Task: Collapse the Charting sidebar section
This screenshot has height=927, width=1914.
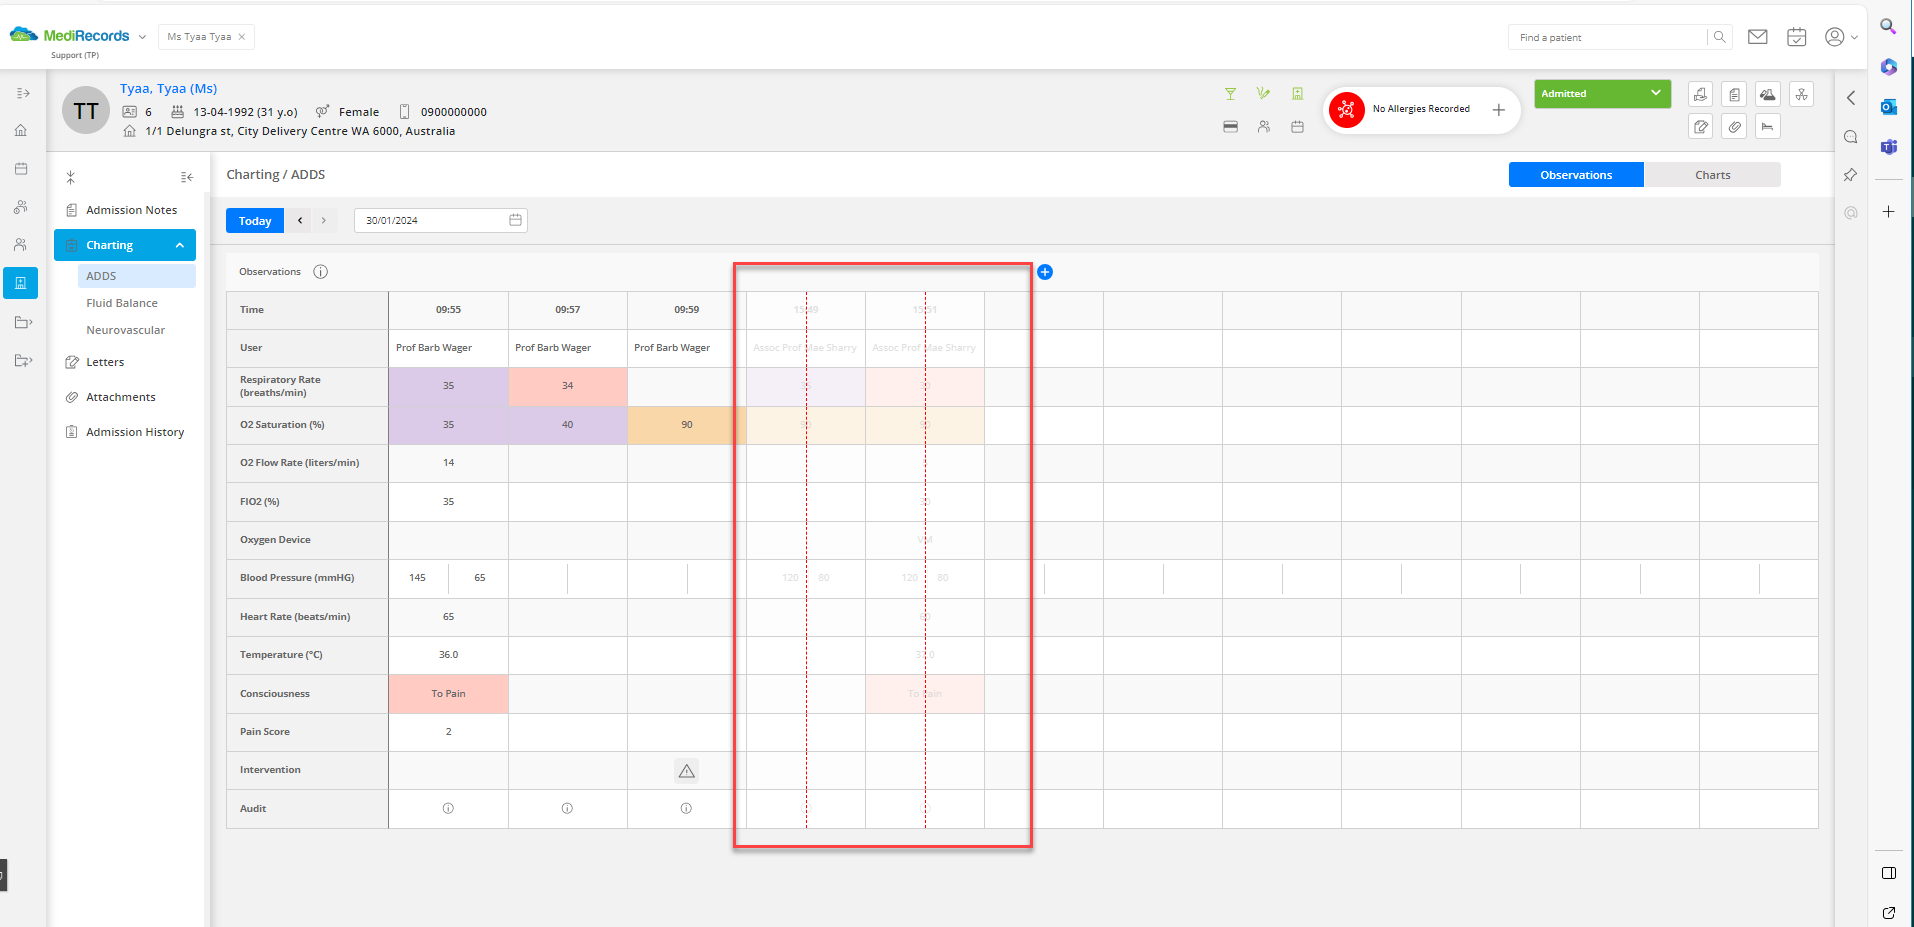Action: pyautogui.click(x=180, y=245)
